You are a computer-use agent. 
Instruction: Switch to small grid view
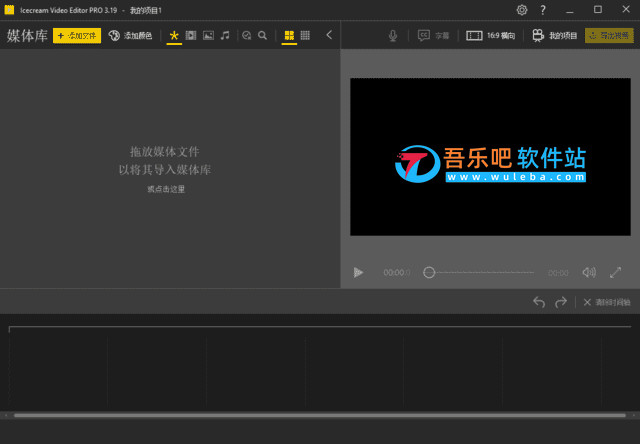[x=305, y=36]
